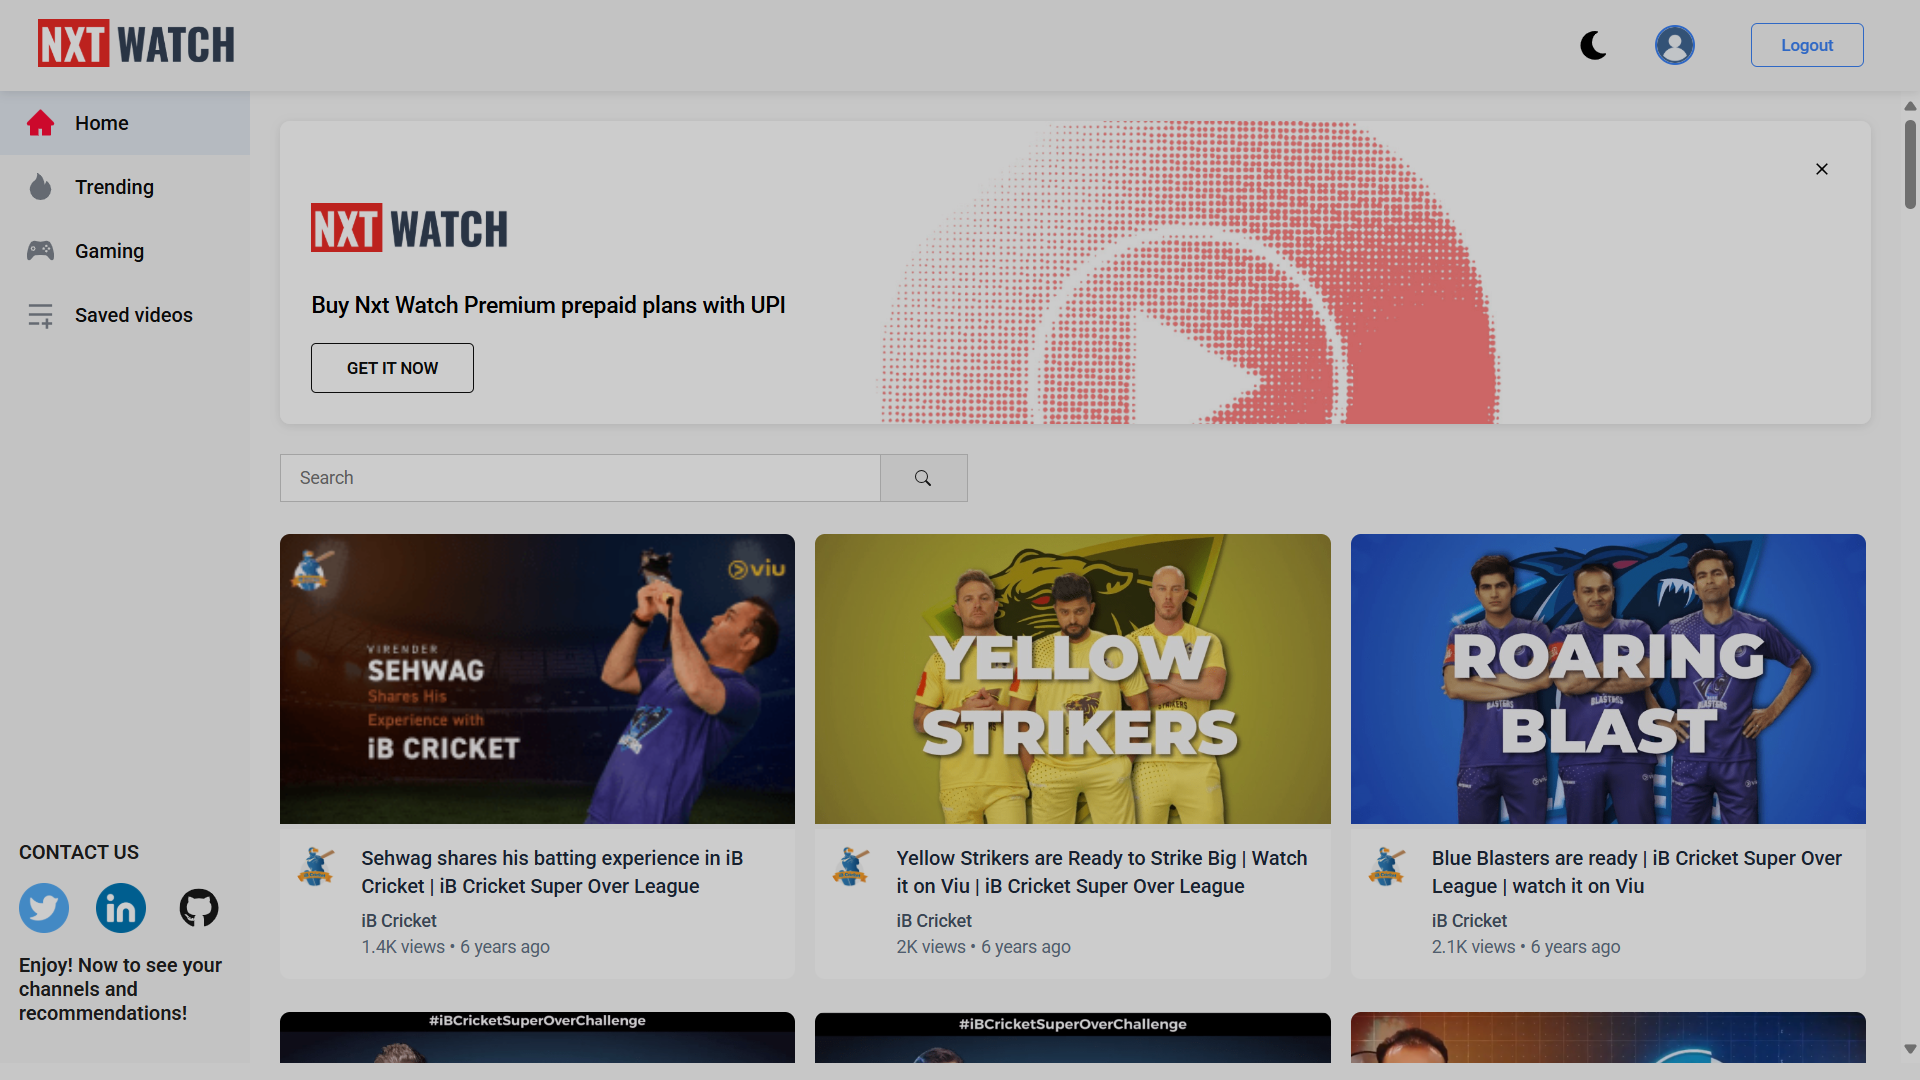This screenshot has width=1920, height=1080.
Task: Click the NXT Watch header logo
Action: [x=136, y=44]
